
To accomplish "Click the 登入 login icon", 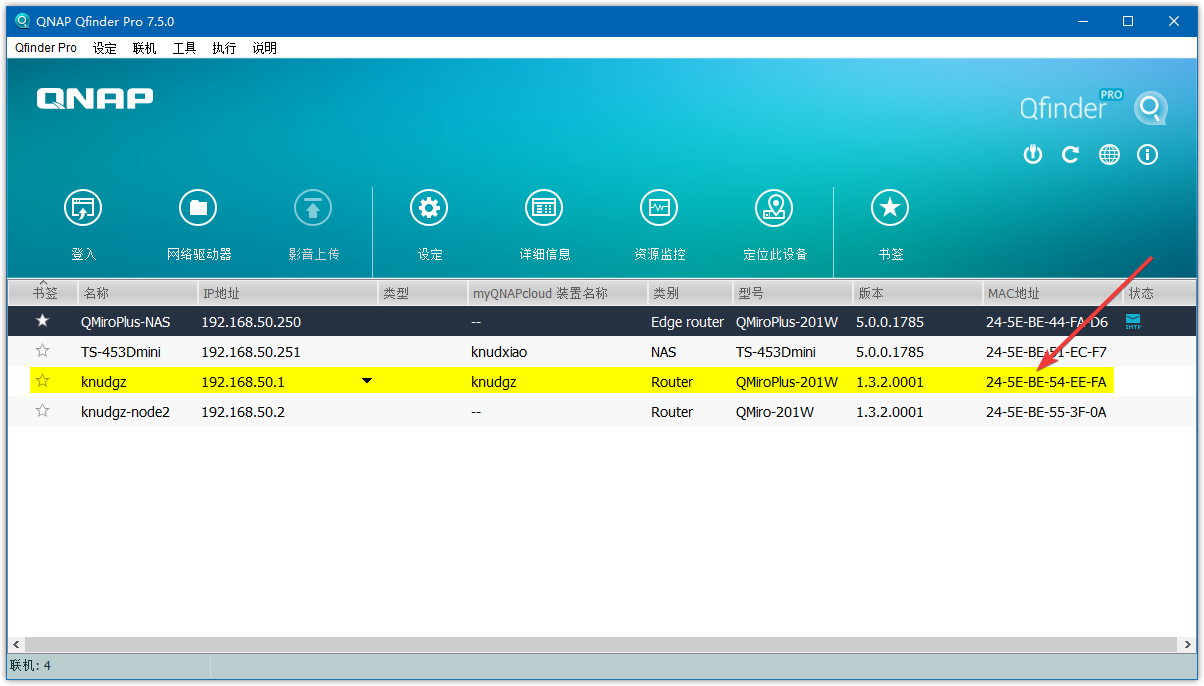I will (x=84, y=208).
